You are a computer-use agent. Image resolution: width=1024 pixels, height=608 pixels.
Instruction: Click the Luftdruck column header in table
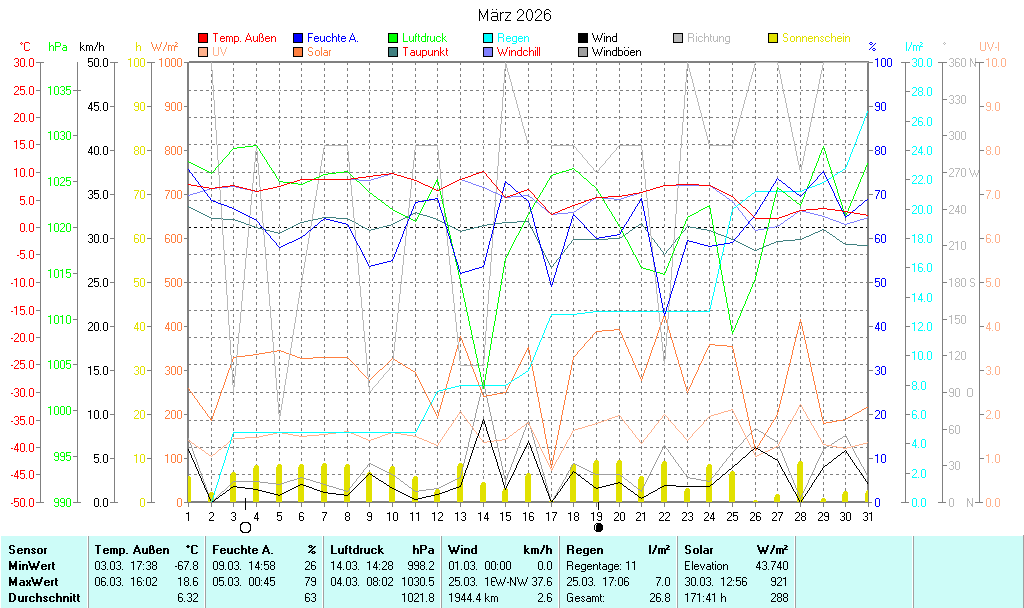[358, 549]
